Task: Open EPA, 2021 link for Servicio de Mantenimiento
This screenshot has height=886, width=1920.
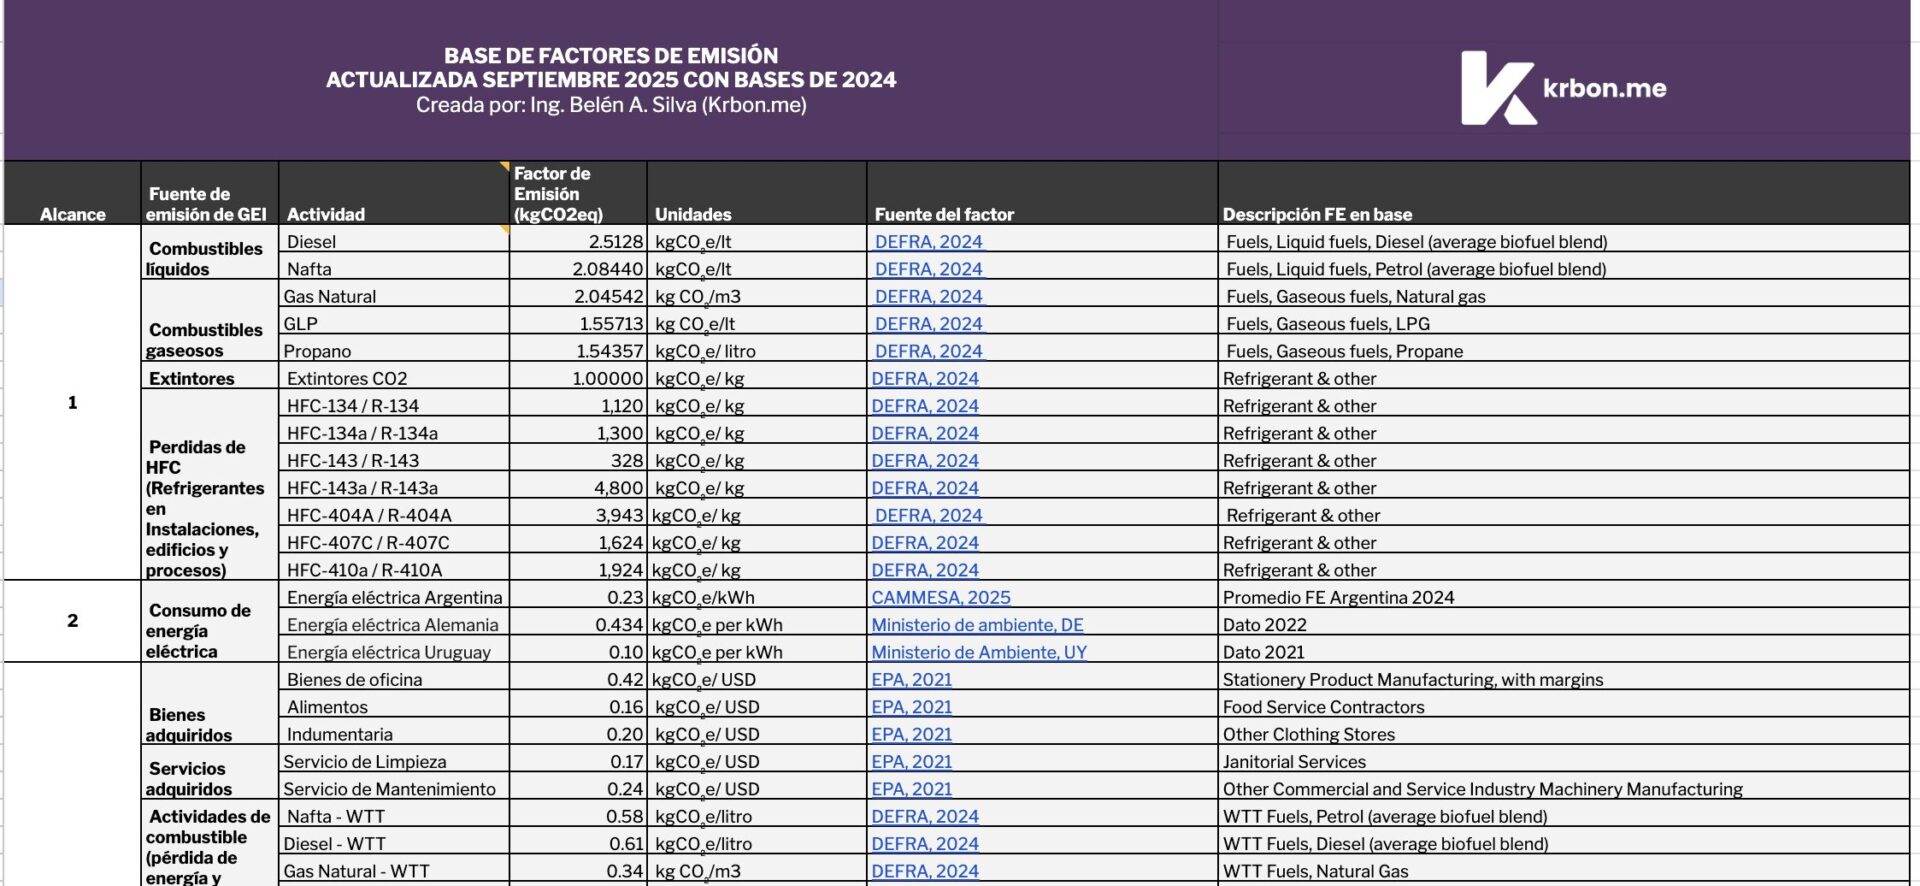Action: 911,789
